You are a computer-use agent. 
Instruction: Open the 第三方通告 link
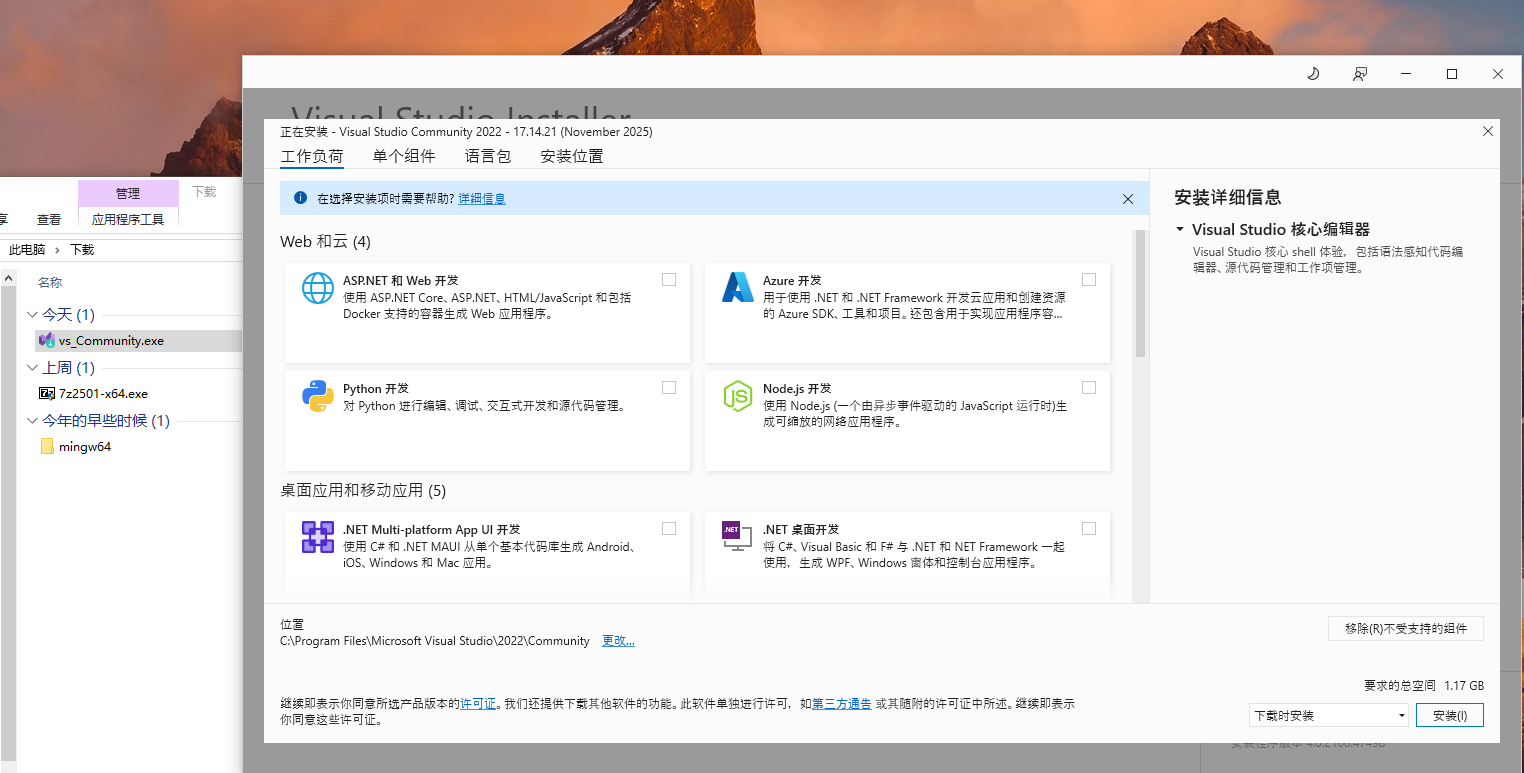coord(842,704)
